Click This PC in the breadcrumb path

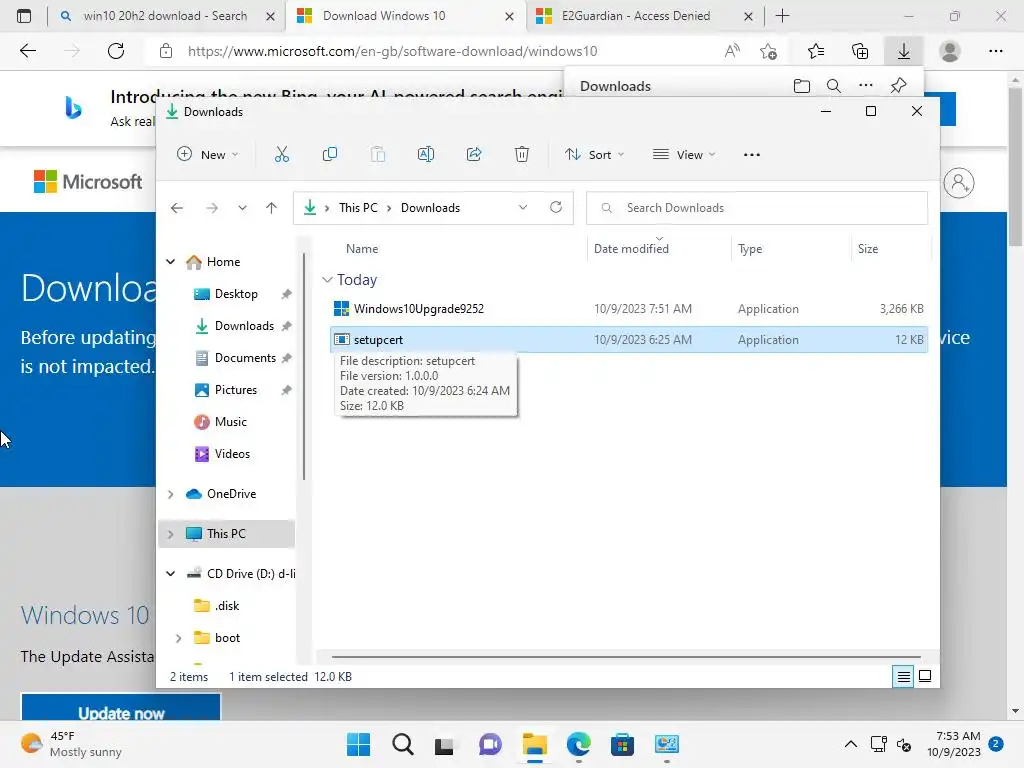(358, 208)
